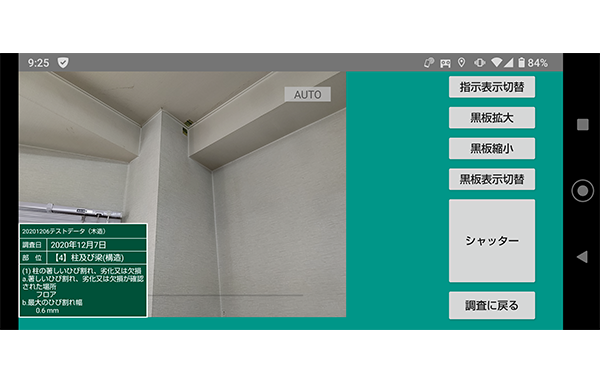Tap the shield icon in status bar
Screen dimensions: 600x382
pyautogui.click(x=63, y=62)
